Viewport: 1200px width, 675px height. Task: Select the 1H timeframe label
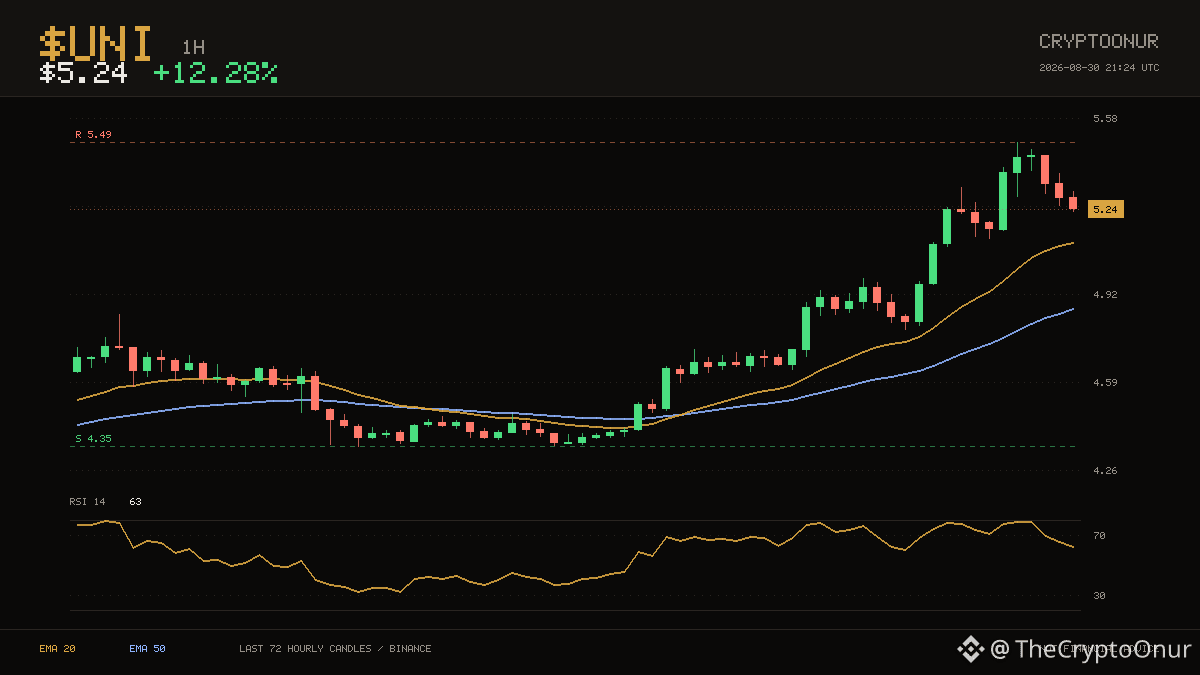(x=193, y=47)
